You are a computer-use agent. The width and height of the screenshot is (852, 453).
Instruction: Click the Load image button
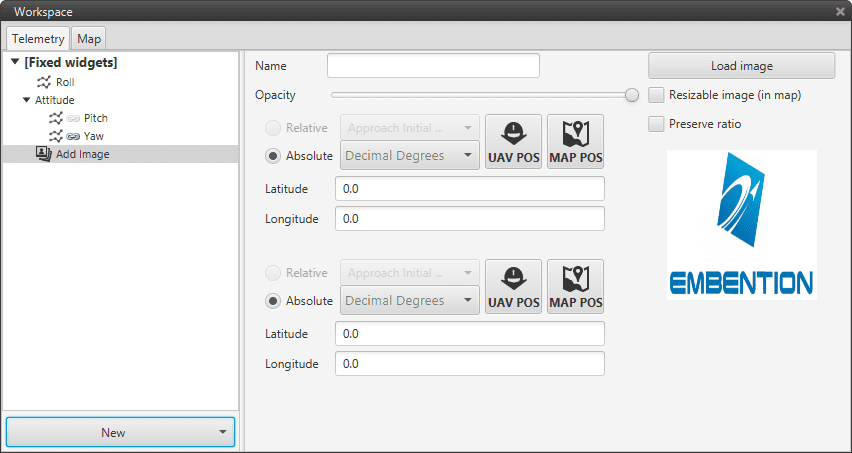coord(742,66)
